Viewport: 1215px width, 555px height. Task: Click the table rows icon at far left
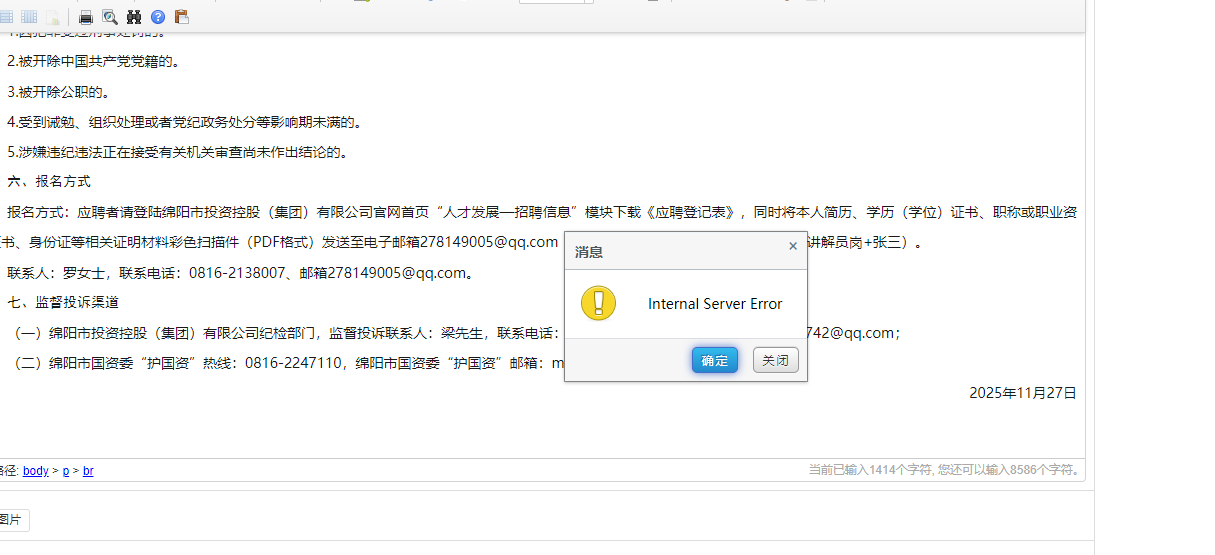7,17
